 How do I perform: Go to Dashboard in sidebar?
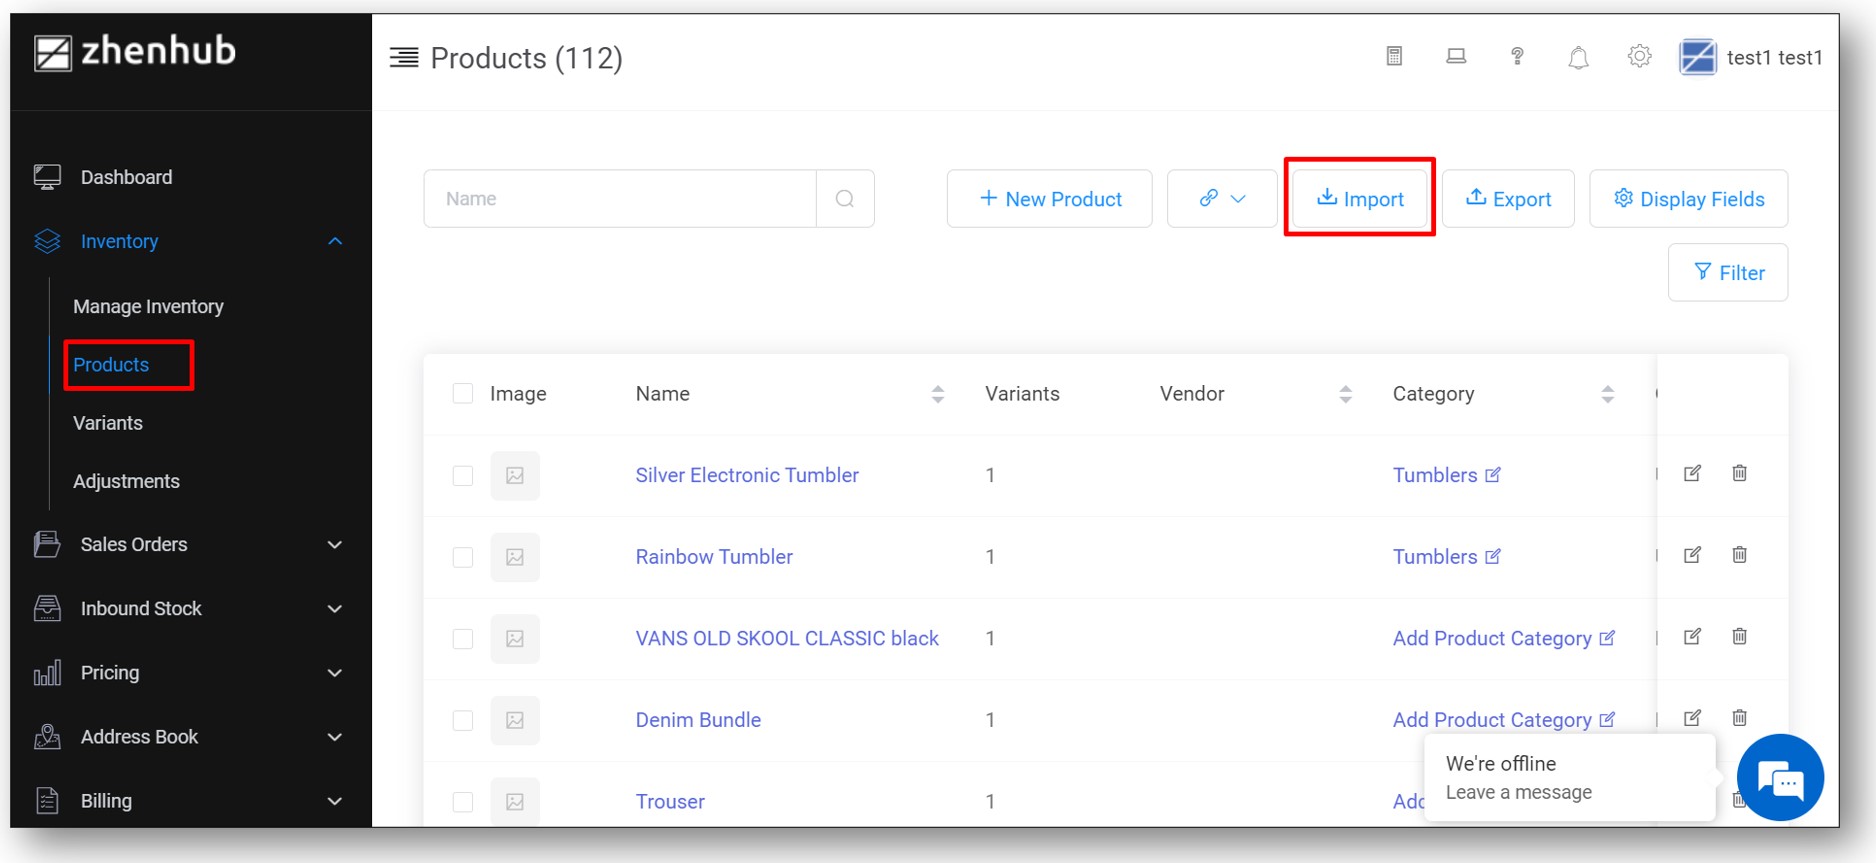pos(126,177)
